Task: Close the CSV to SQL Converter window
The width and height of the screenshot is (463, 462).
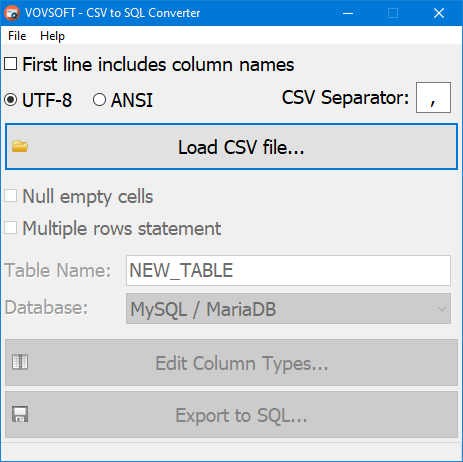Action: (x=439, y=13)
